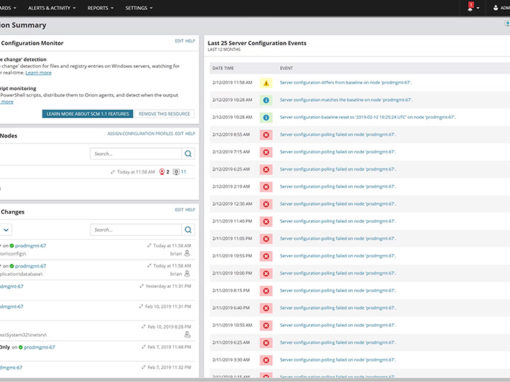Image resolution: width=510 pixels, height=382 pixels.
Task: Click the user account icon in the top bar
Action: pos(496,8)
